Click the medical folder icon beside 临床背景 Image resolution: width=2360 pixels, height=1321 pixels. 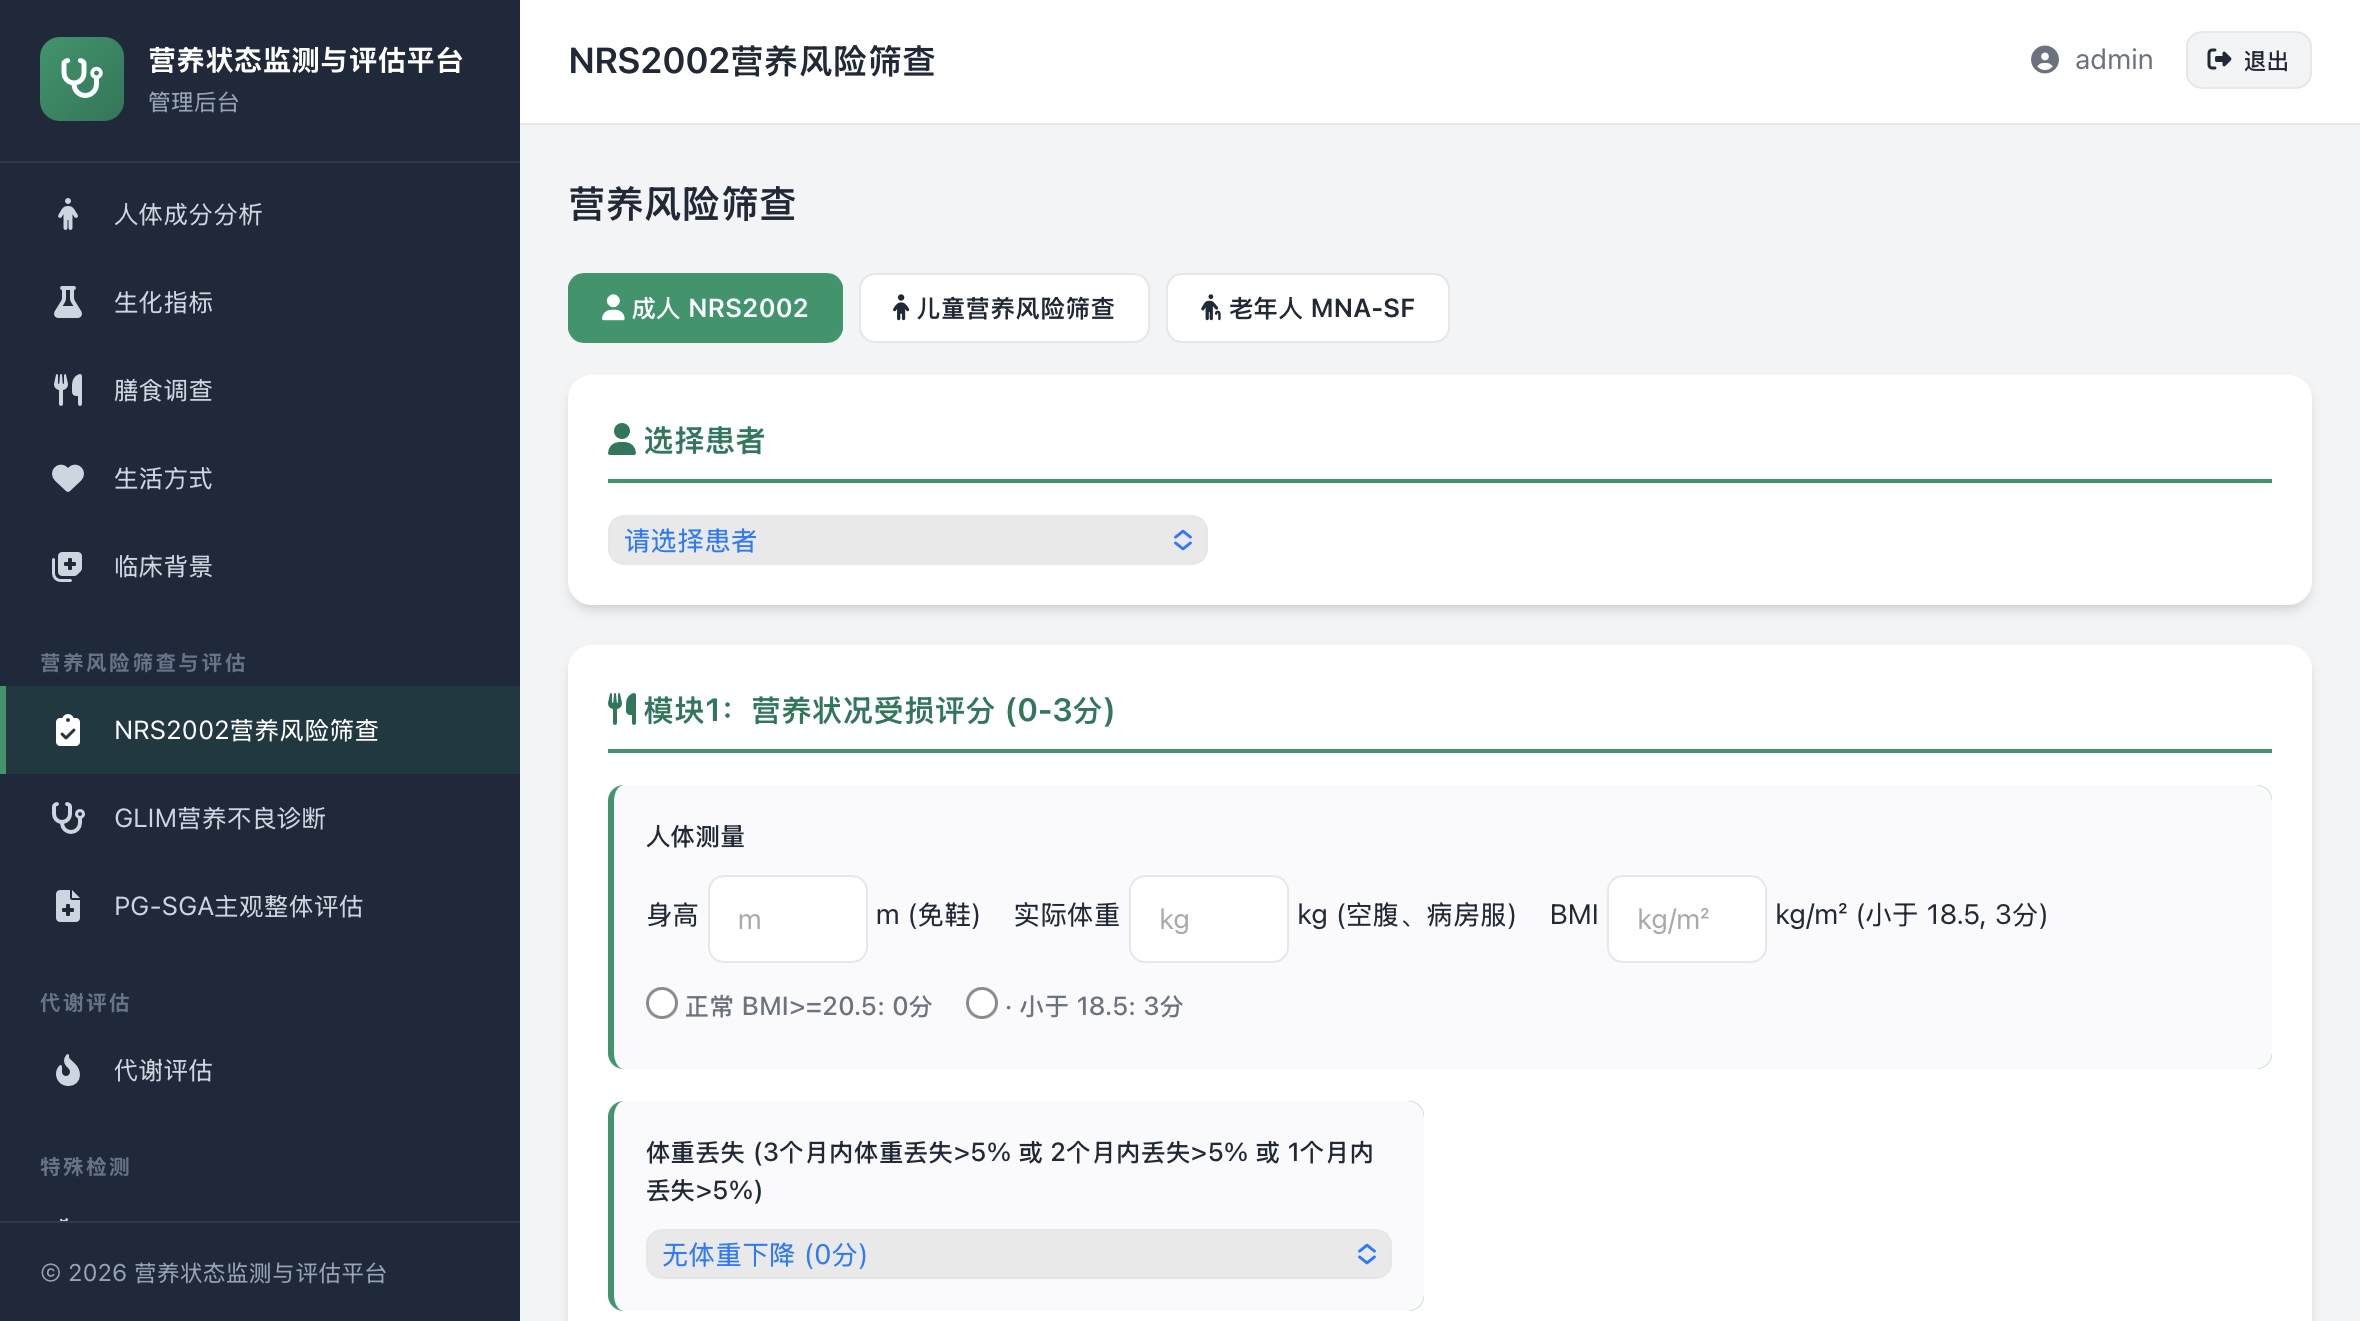pyautogui.click(x=67, y=566)
